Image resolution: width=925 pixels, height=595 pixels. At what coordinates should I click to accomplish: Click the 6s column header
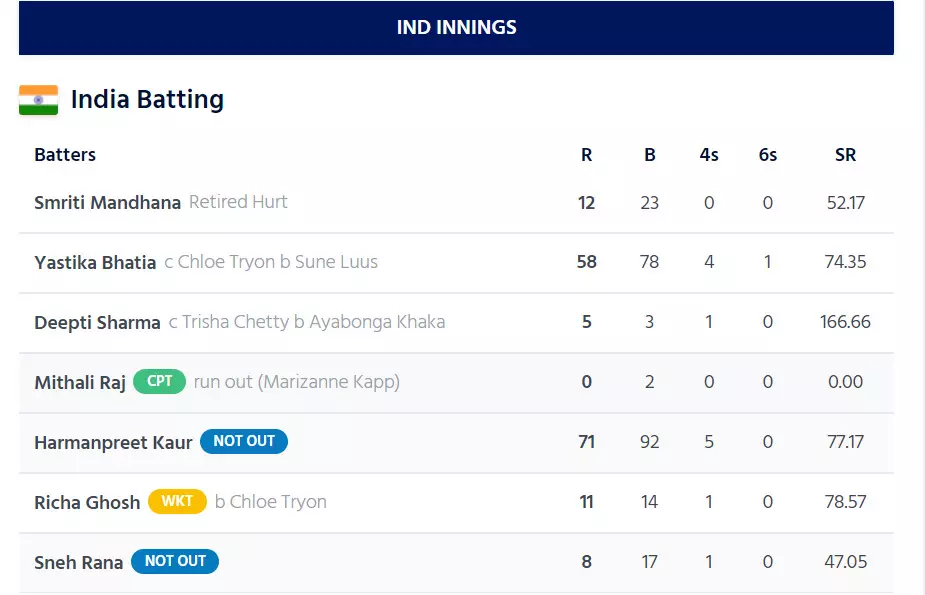[x=767, y=155]
